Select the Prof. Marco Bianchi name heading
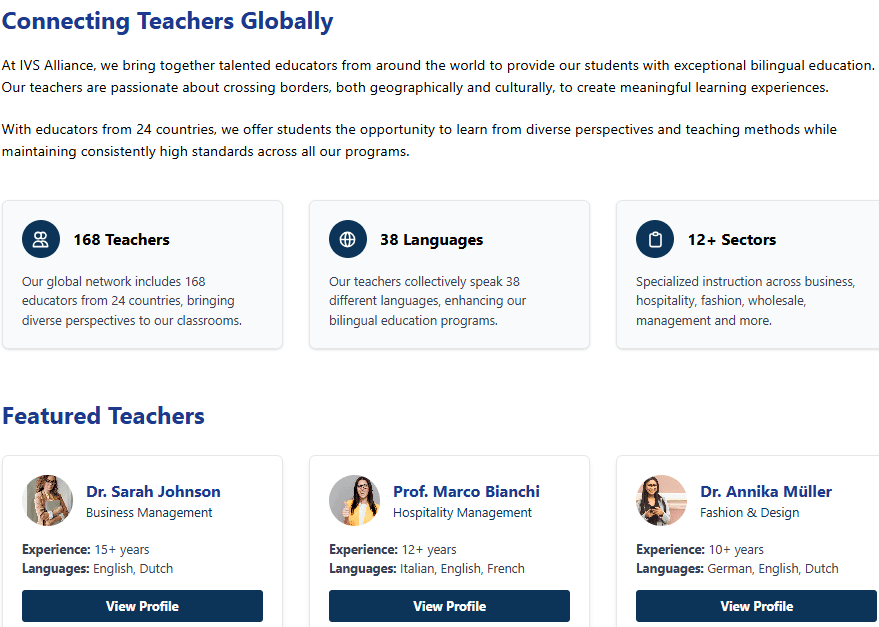879x627 pixels. [466, 491]
